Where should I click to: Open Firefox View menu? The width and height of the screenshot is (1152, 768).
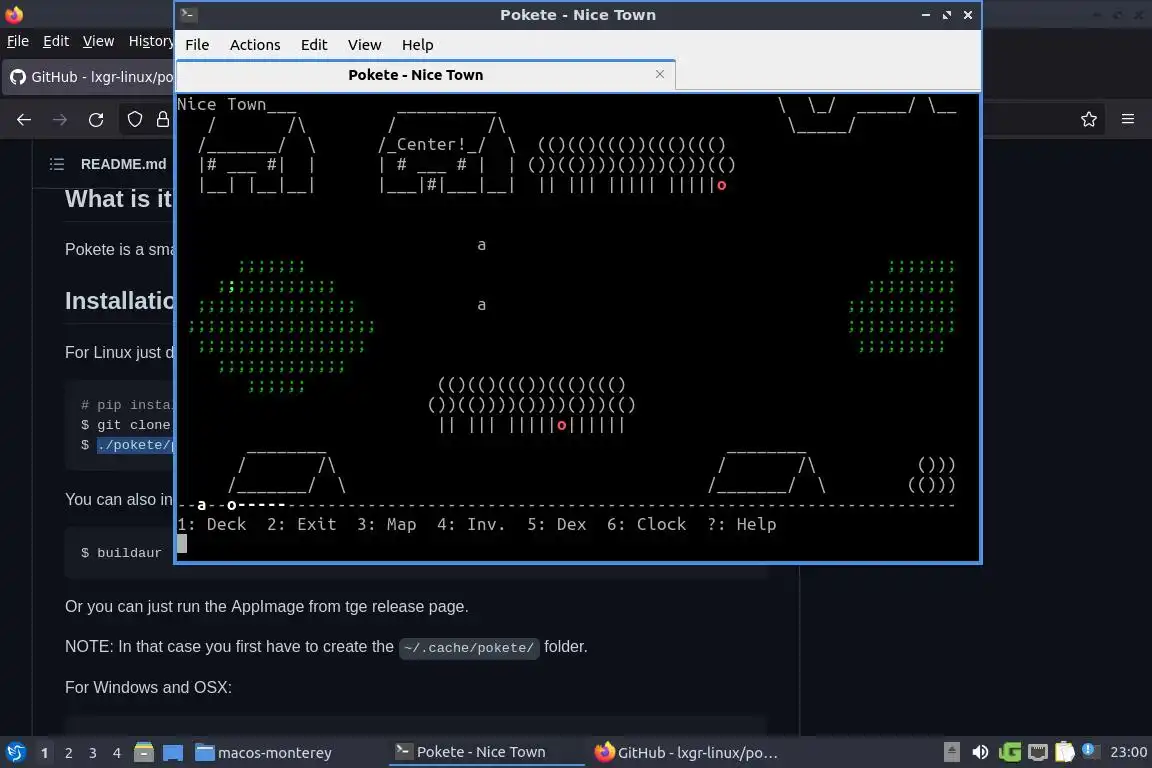(98, 41)
